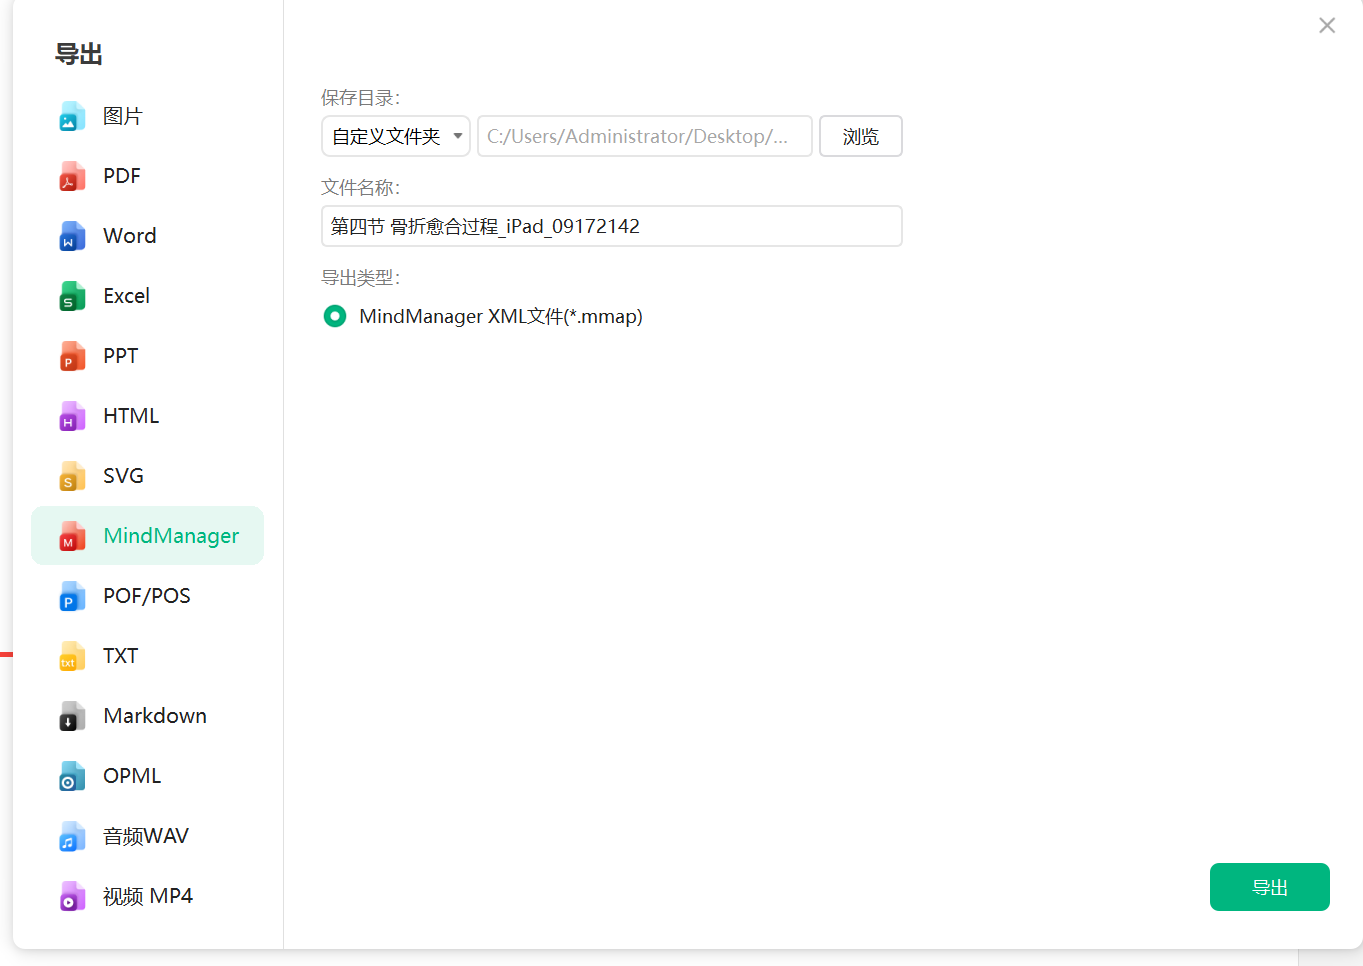1363x966 pixels.
Task: Switch to Markdown export tab
Action: pos(154,716)
